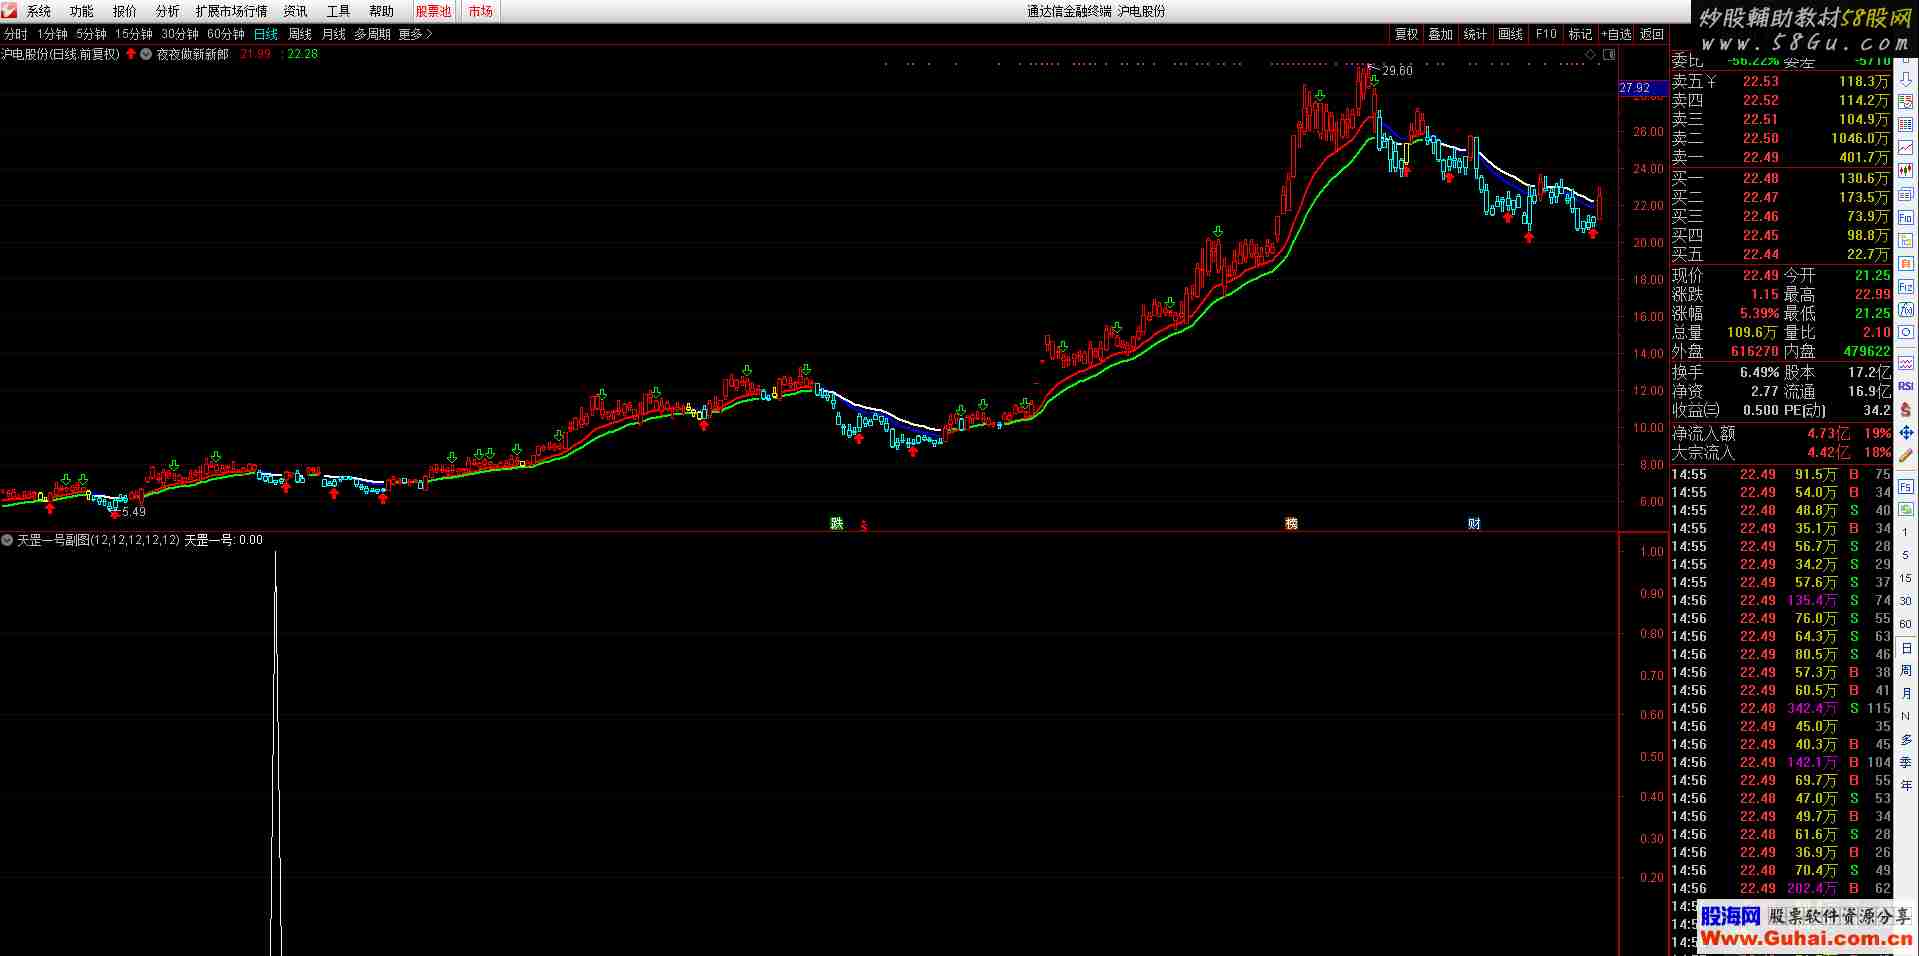Expand the 更多 periods menu
The image size is (1919, 956).
coord(415,34)
